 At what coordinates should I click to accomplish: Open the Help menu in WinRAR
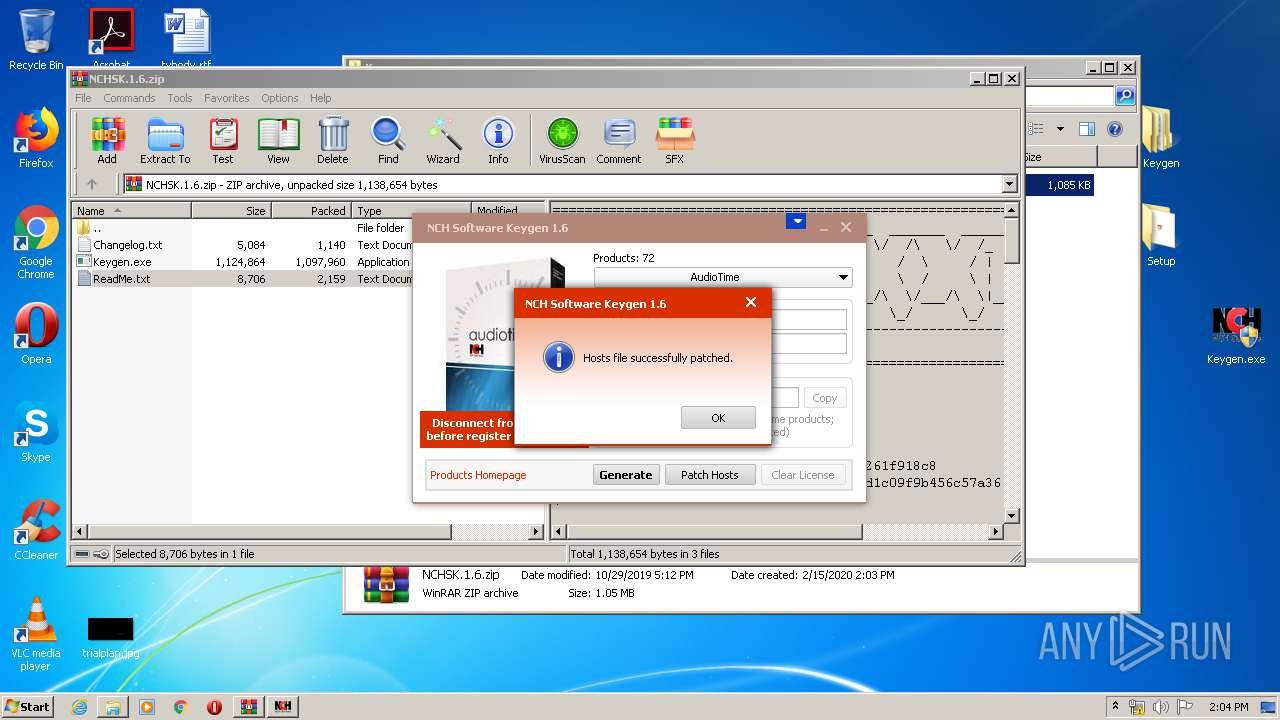pos(320,98)
